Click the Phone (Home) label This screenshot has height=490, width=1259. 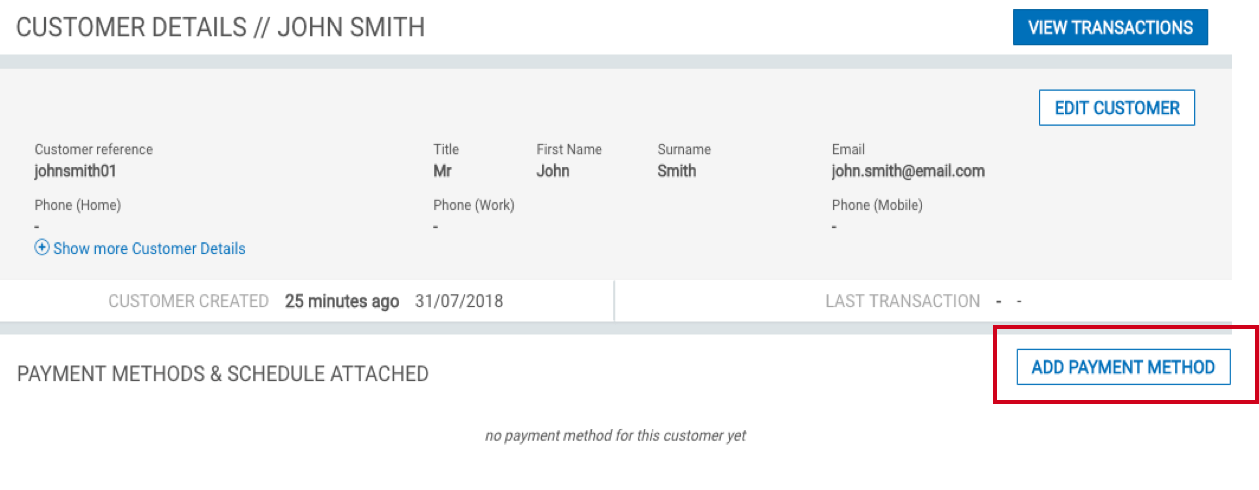click(x=78, y=205)
